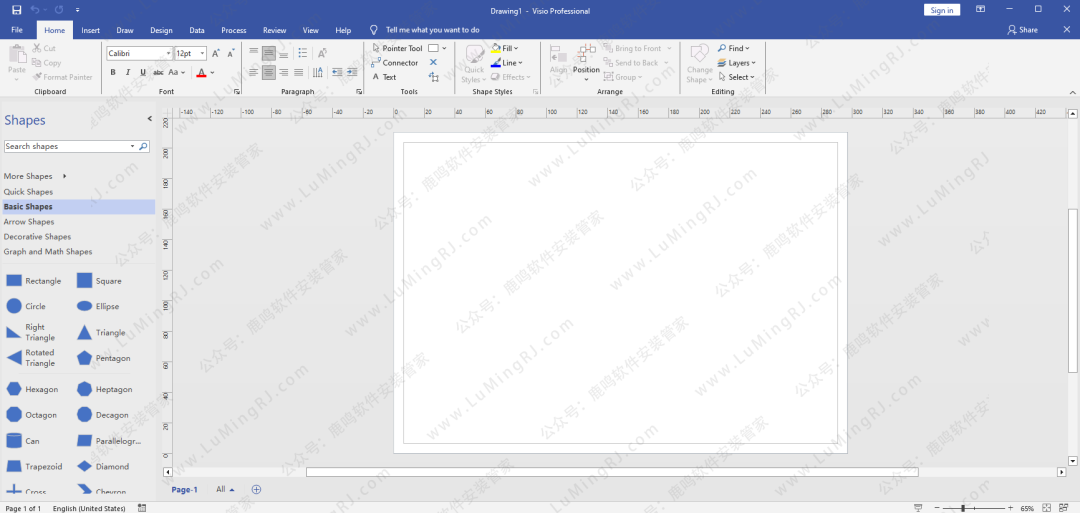Open the Calibri font name dropdown
Screen dimensions: 1080x513
click(x=167, y=53)
